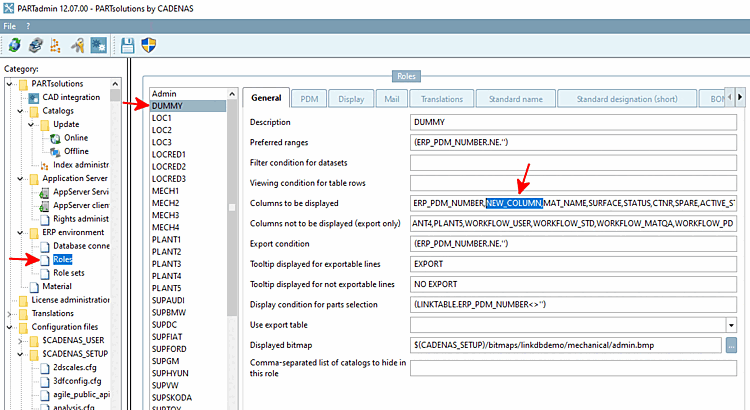Click the PARTadmin application icon in title bar

click(x=9, y=8)
